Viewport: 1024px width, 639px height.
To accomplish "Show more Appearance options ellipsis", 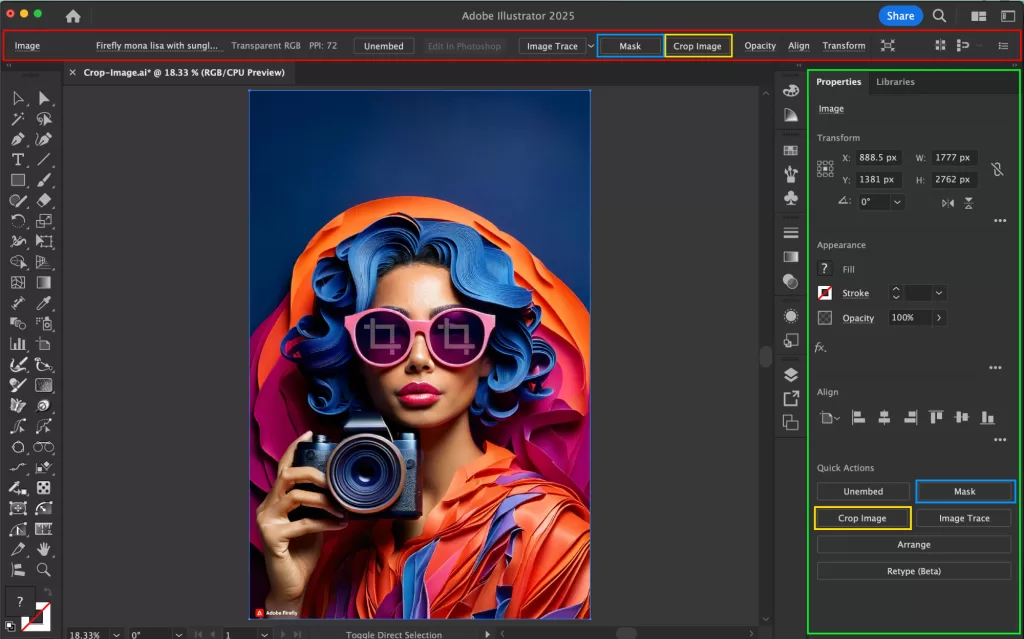I will tap(995, 368).
